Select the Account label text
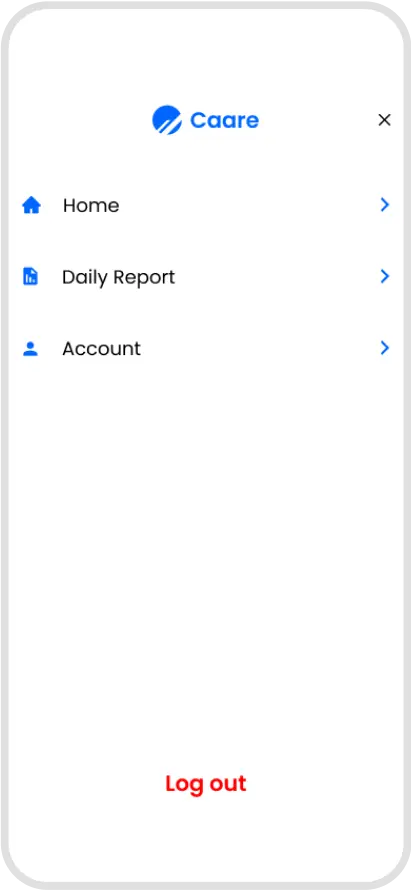The height and width of the screenshot is (890, 411). click(x=102, y=349)
